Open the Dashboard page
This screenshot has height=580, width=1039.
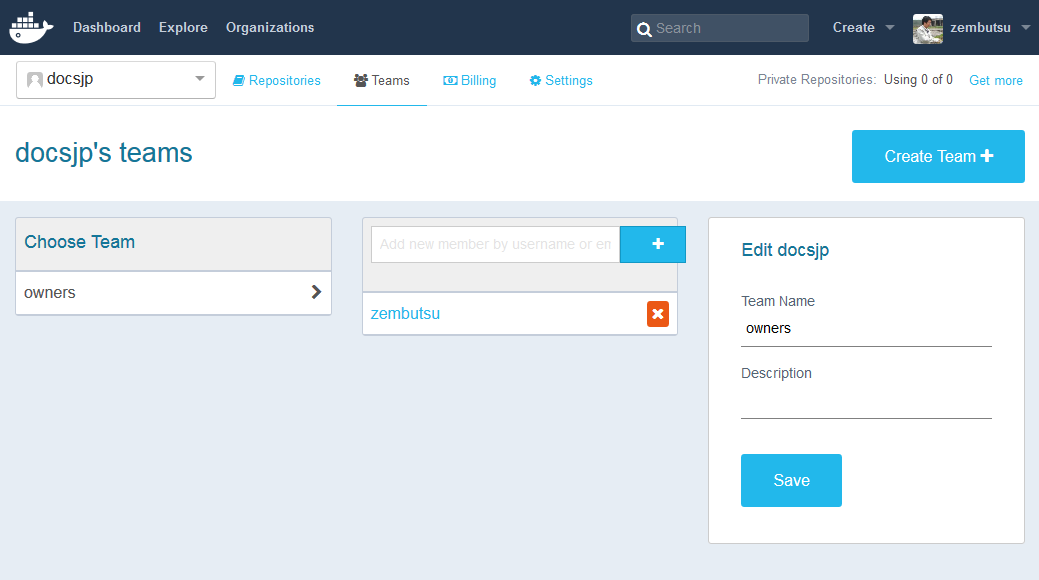107,27
